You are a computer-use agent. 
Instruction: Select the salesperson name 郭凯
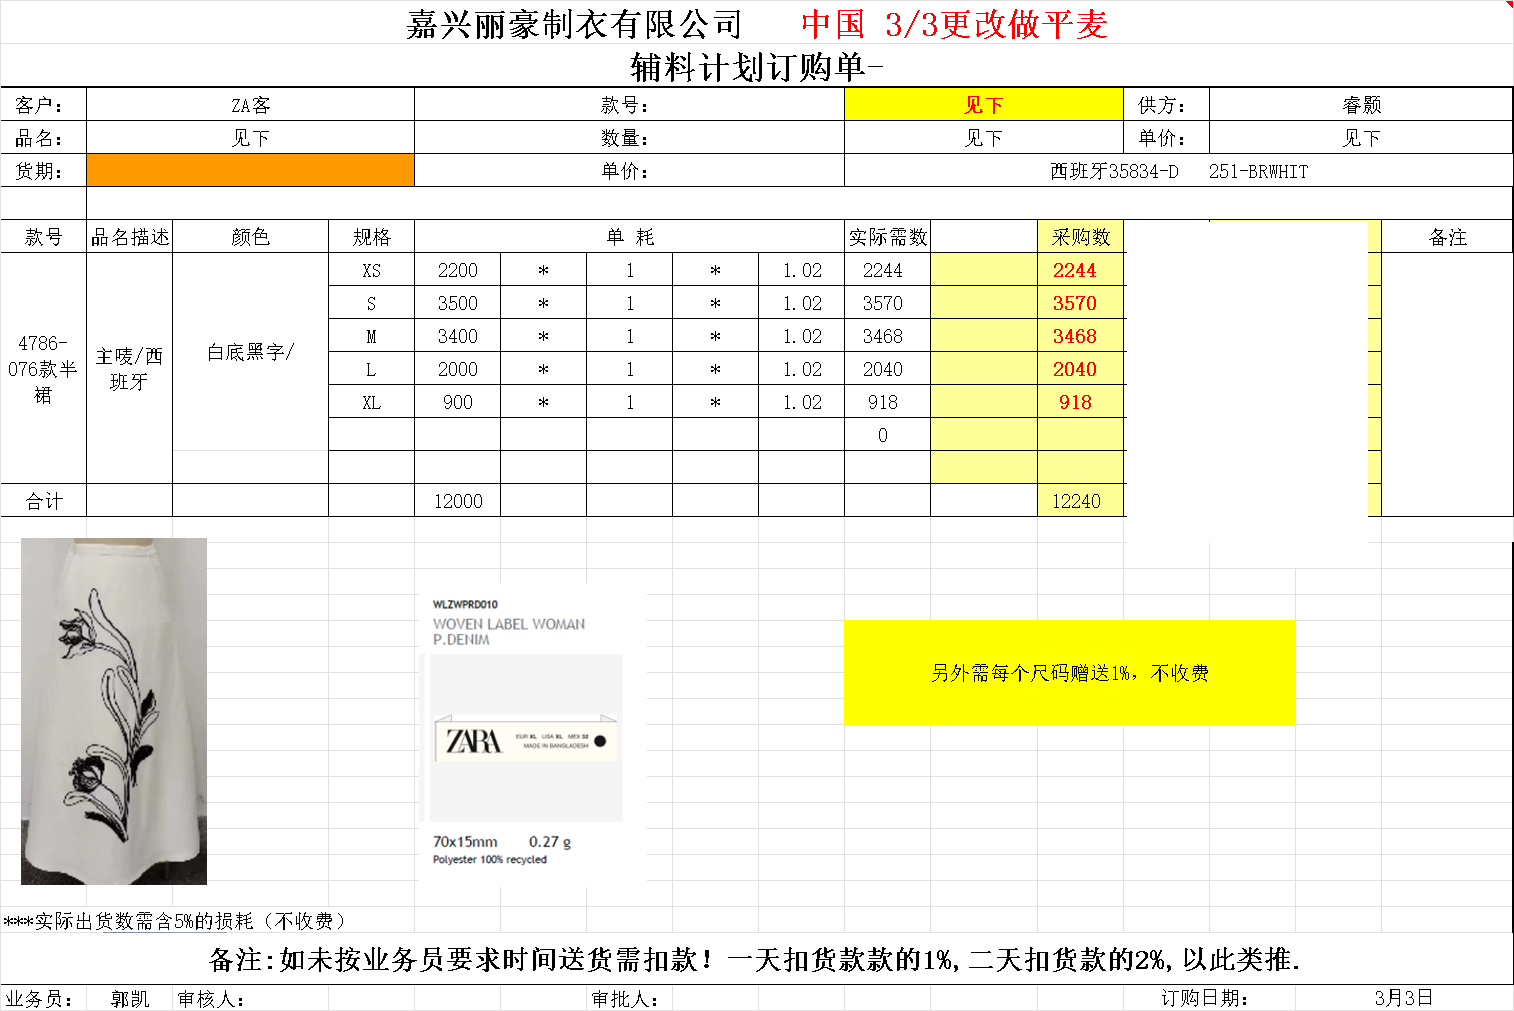(x=129, y=998)
